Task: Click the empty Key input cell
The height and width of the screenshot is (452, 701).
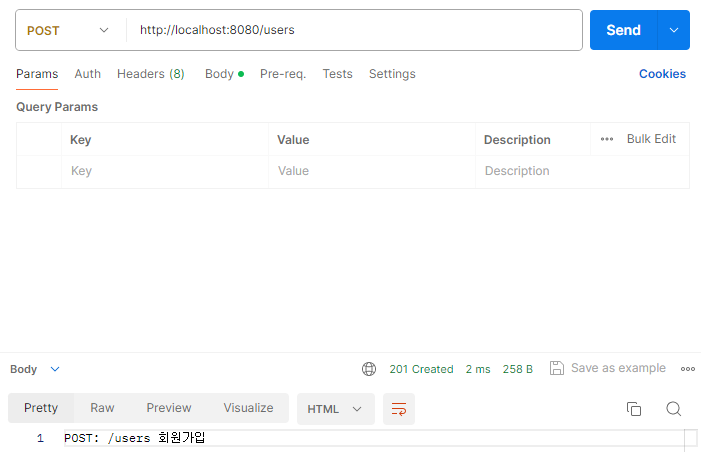Action: (x=165, y=171)
